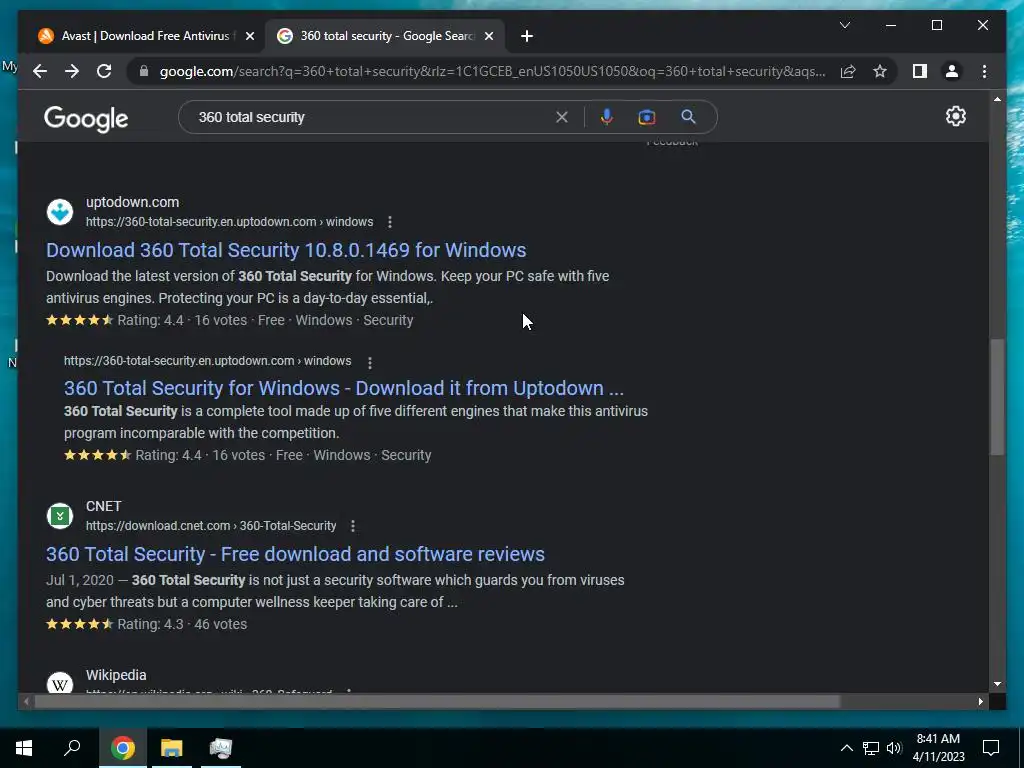Start voice search with the microphone
The height and width of the screenshot is (768, 1024).
point(607,117)
